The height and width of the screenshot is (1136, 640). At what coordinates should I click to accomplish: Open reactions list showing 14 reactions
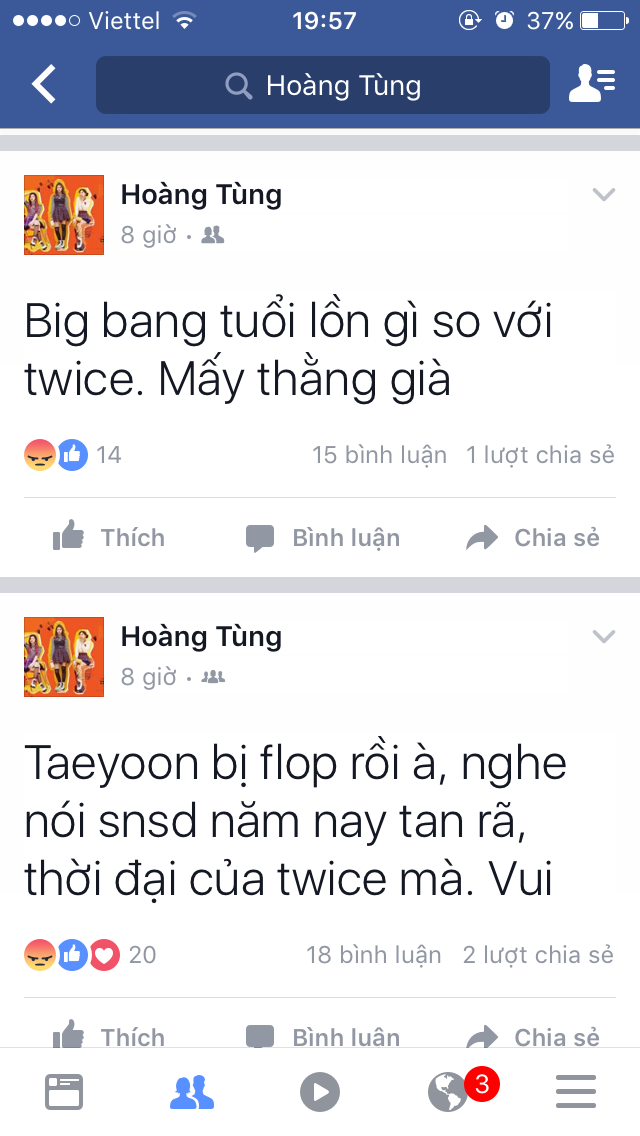pos(72,455)
